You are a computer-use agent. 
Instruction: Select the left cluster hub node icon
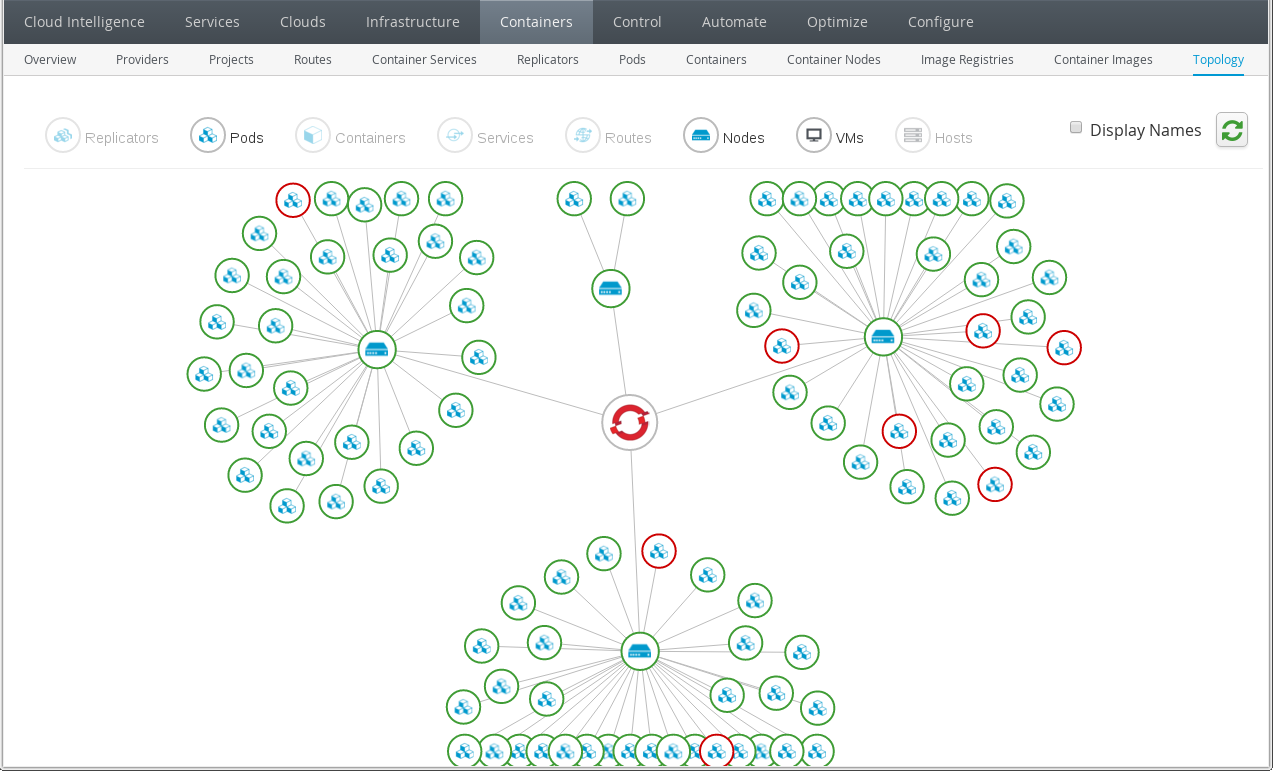click(x=377, y=349)
